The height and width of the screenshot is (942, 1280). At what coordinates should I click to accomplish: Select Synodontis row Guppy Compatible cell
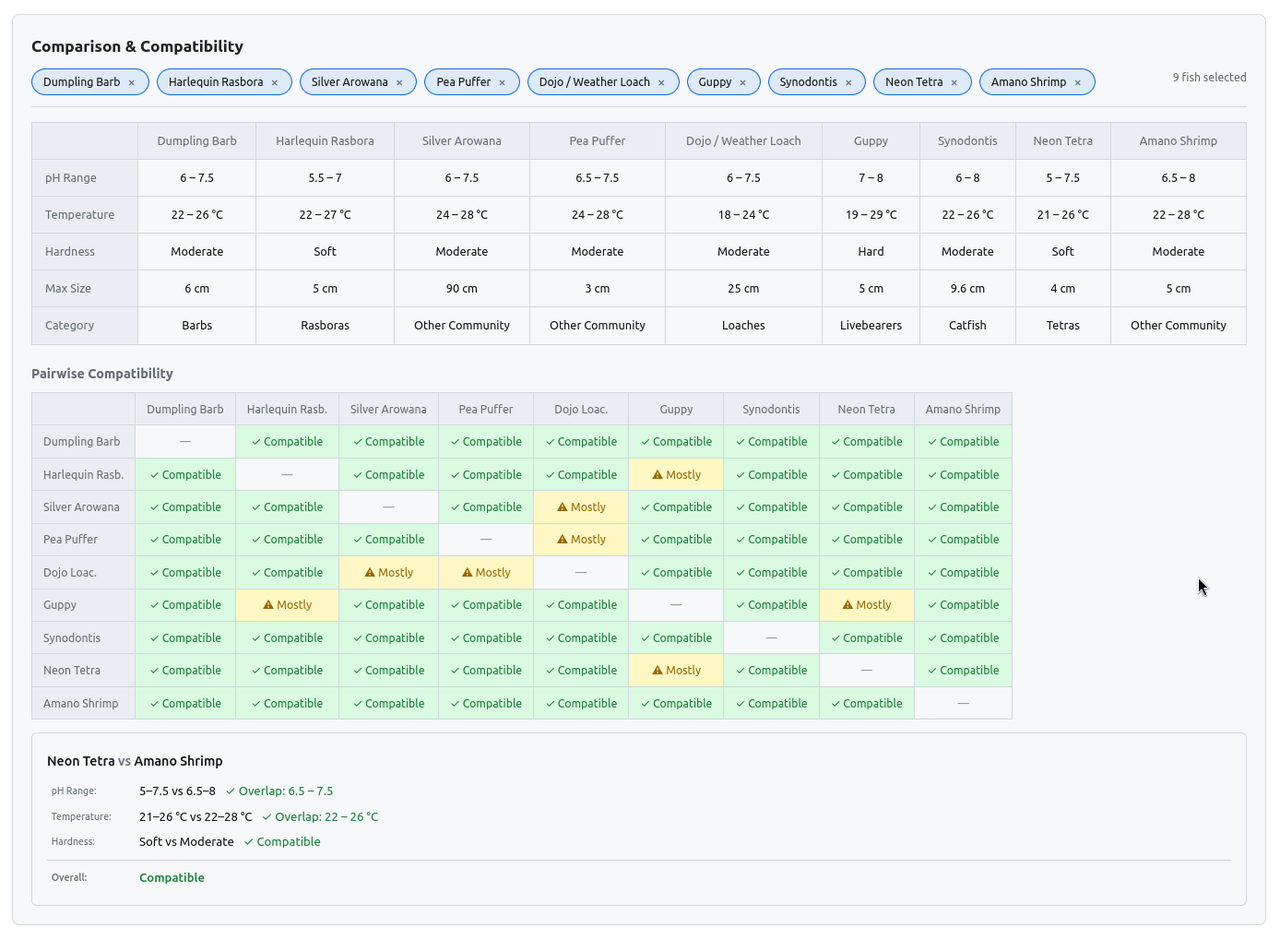[x=676, y=638]
